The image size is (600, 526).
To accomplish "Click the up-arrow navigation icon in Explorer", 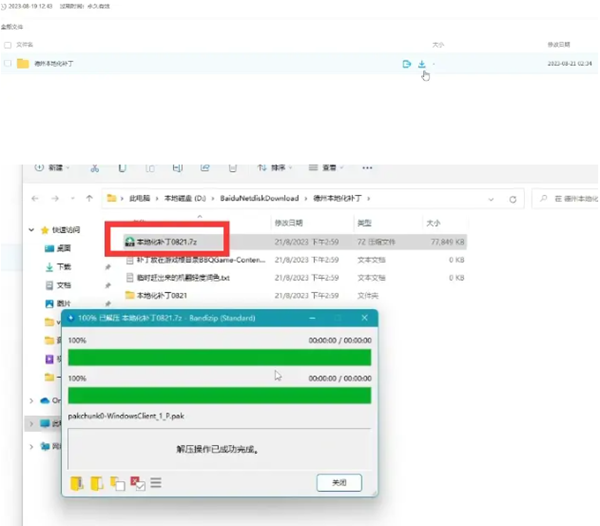I will coord(90,198).
